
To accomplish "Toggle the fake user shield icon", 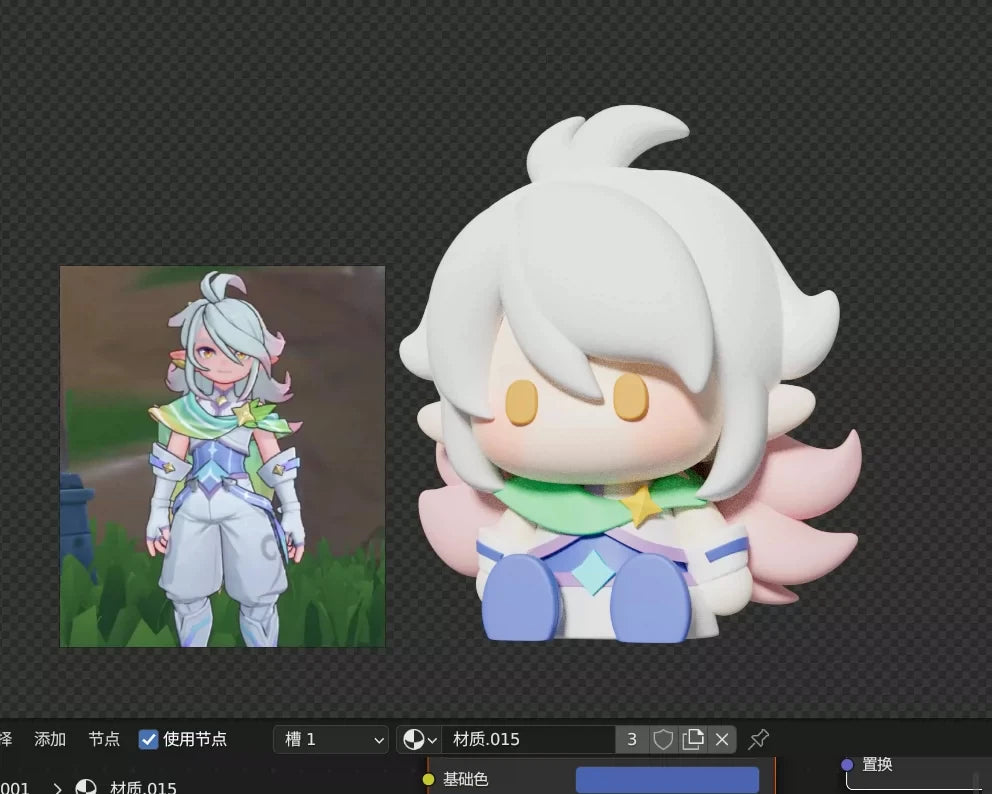I will (662, 739).
